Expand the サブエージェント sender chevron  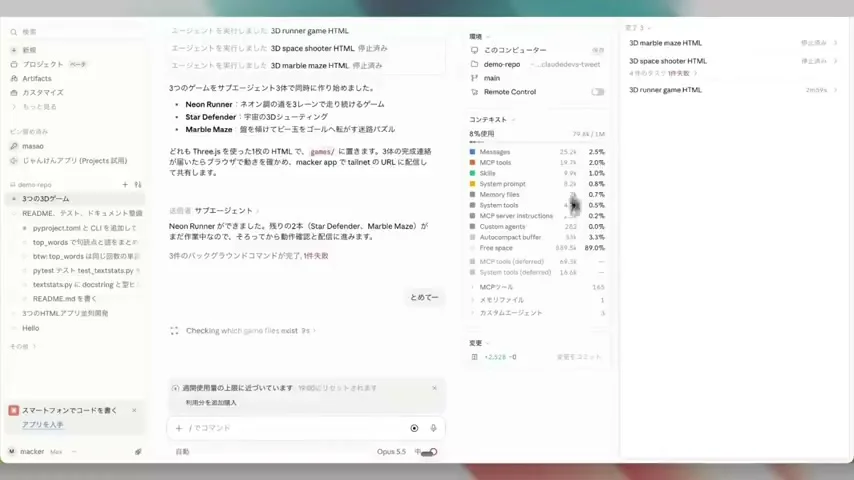click(258, 211)
